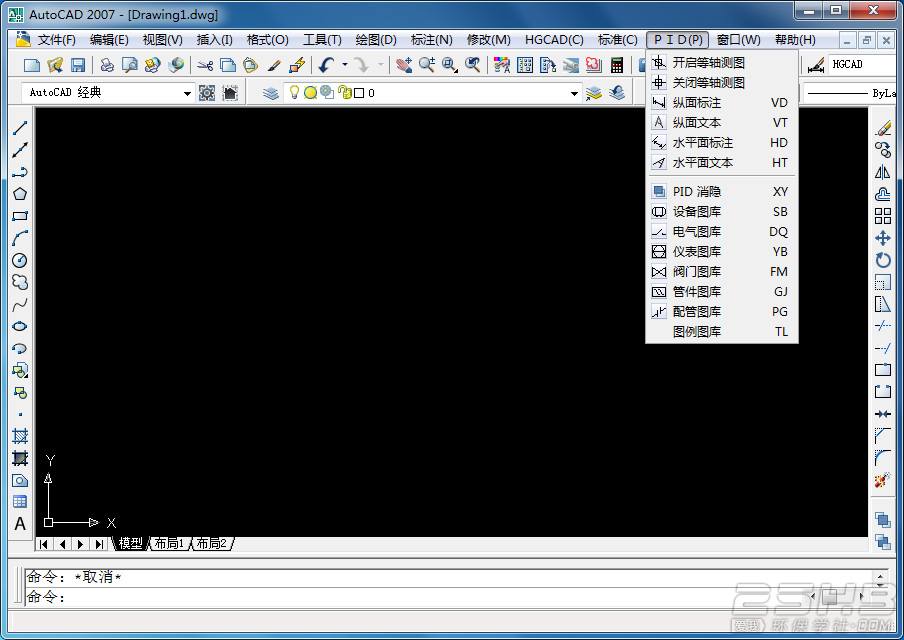Viewport: 904px width, 640px height.
Task: Open the AutoCAD 经典 workspace dropdown
Action: coord(107,93)
